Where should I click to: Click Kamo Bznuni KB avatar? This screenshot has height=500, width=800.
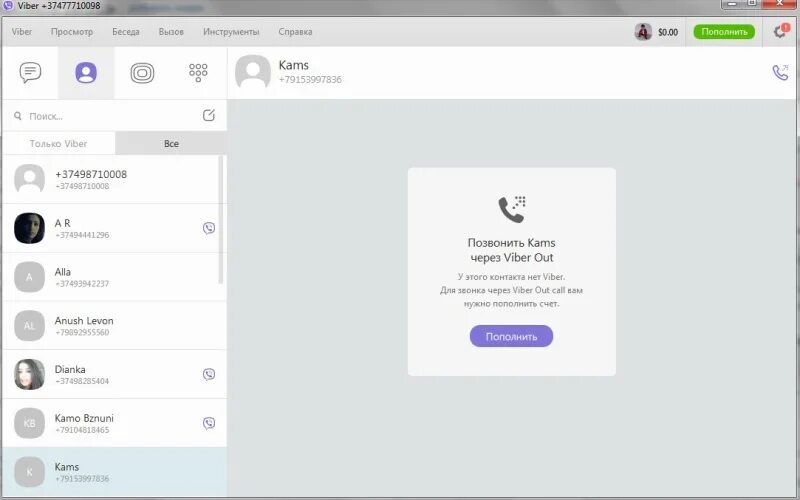click(29, 423)
